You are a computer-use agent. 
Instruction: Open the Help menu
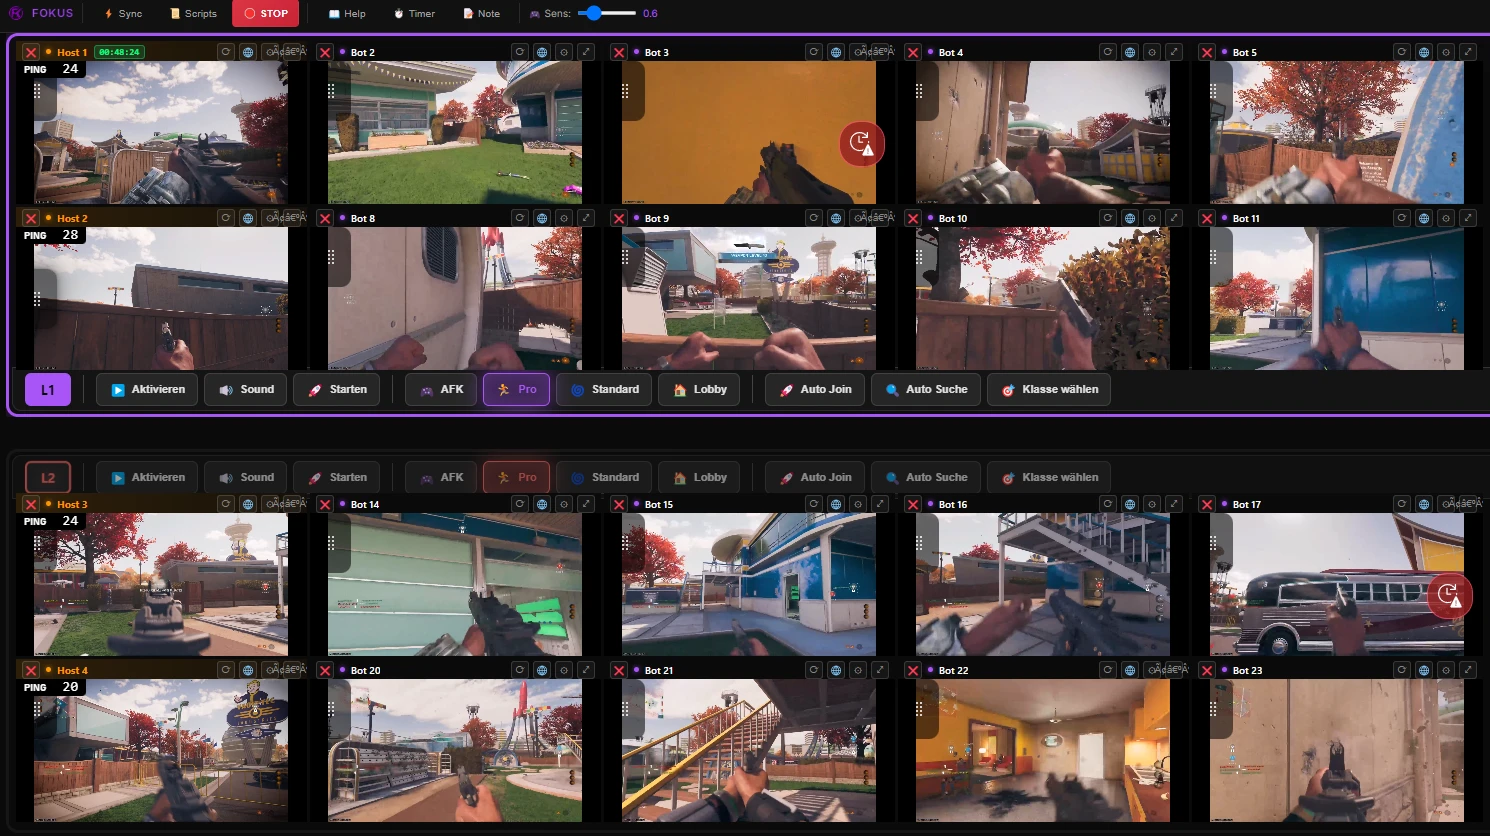click(347, 14)
